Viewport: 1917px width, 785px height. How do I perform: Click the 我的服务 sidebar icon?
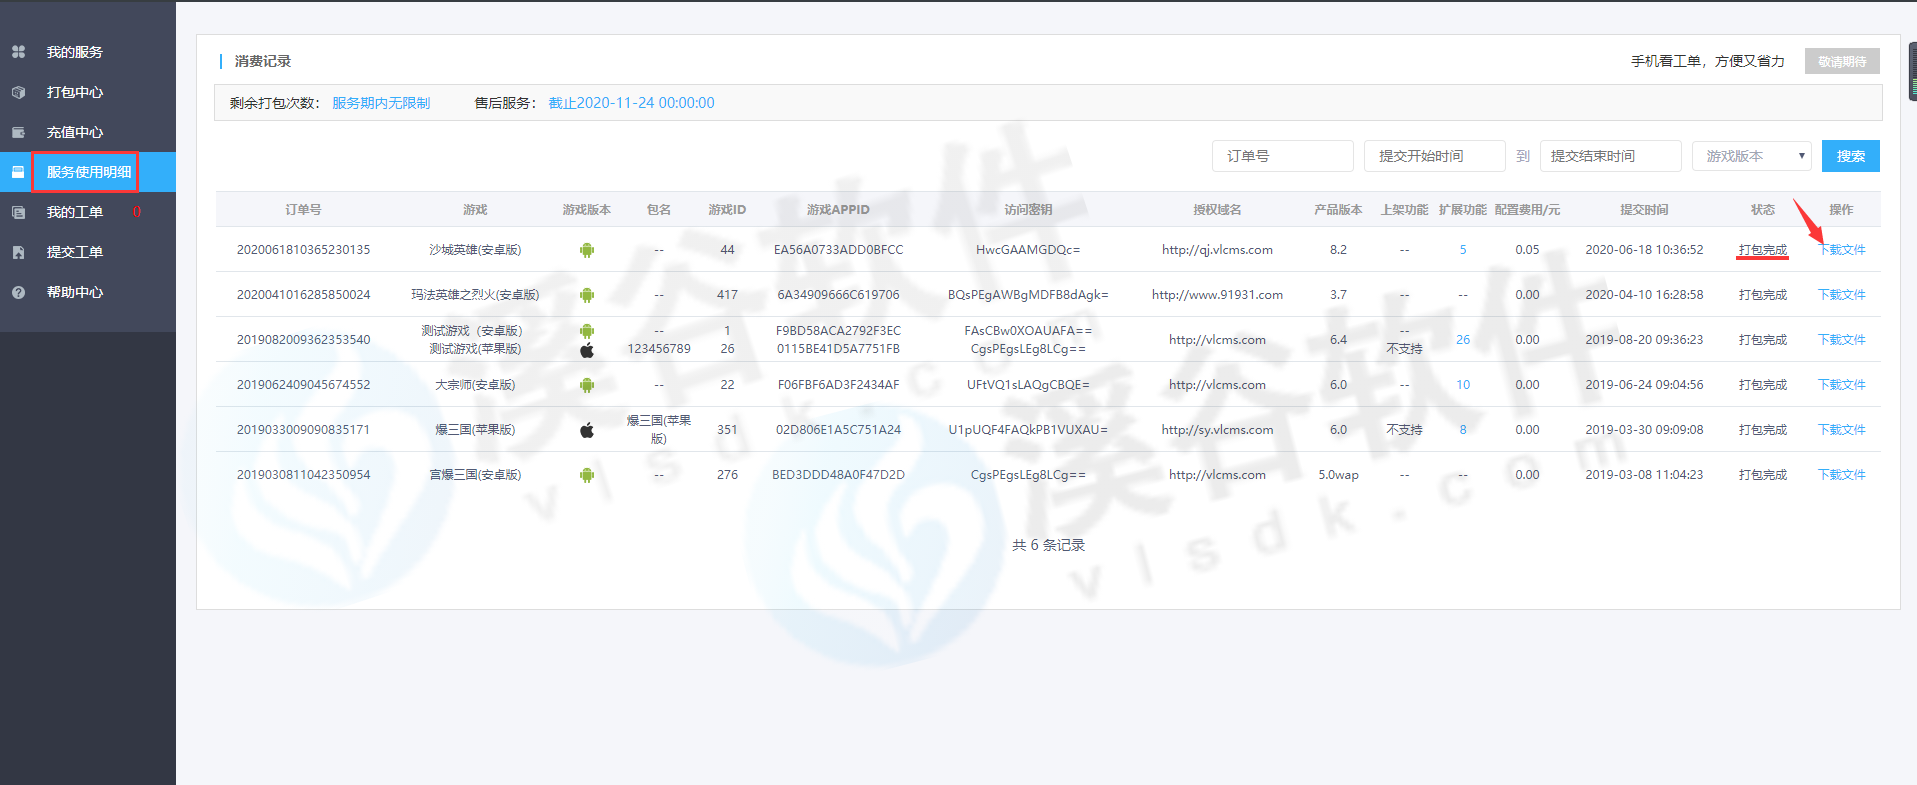click(x=18, y=52)
